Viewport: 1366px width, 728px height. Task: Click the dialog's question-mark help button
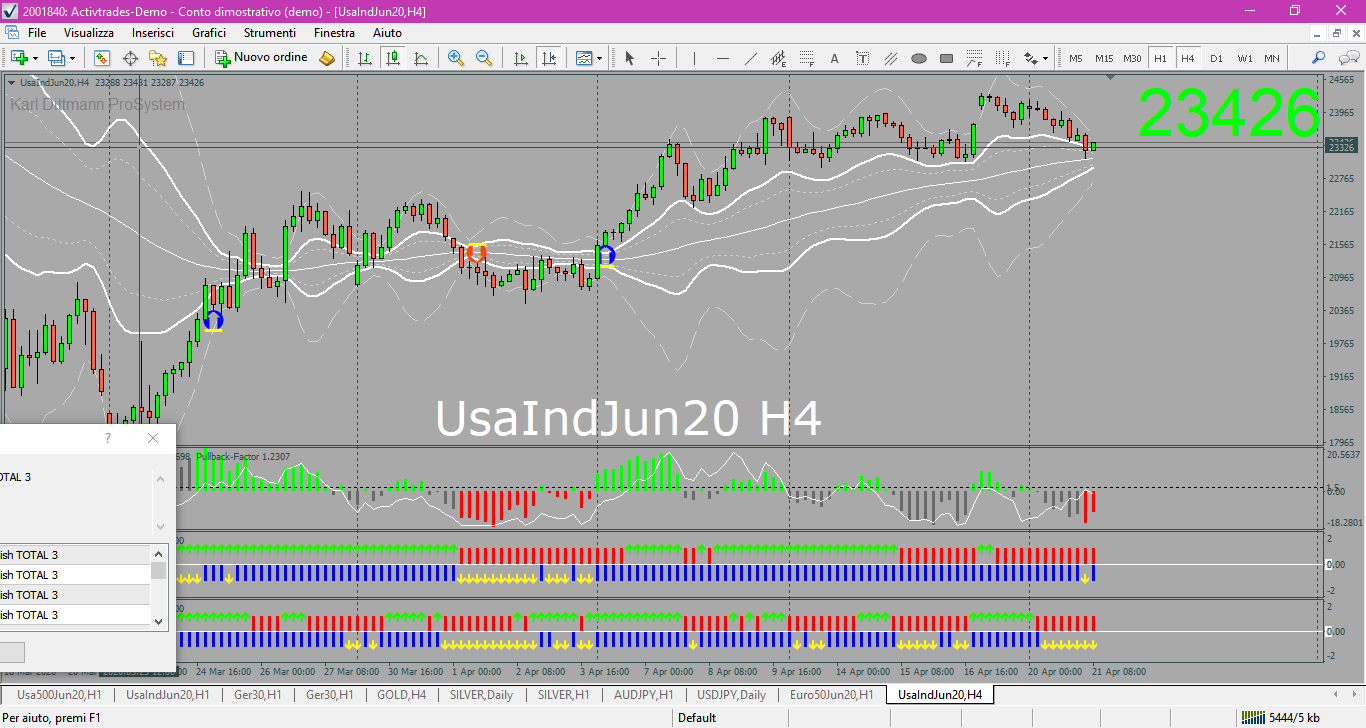108,438
